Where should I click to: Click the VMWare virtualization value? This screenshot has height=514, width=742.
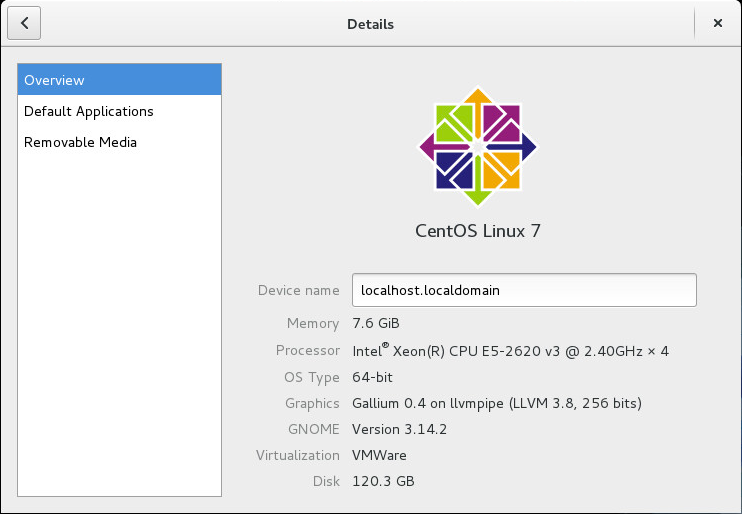(379, 455)
